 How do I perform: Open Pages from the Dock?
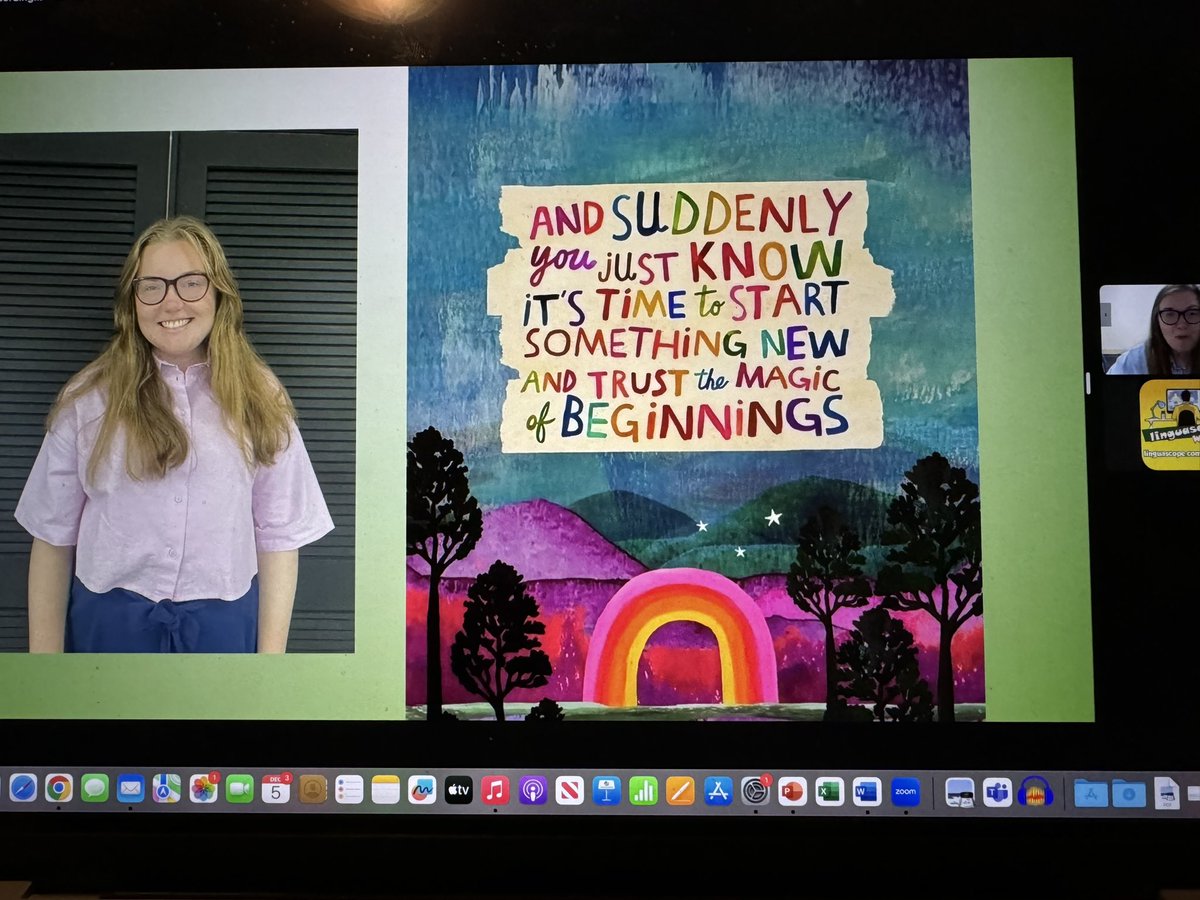680,790
